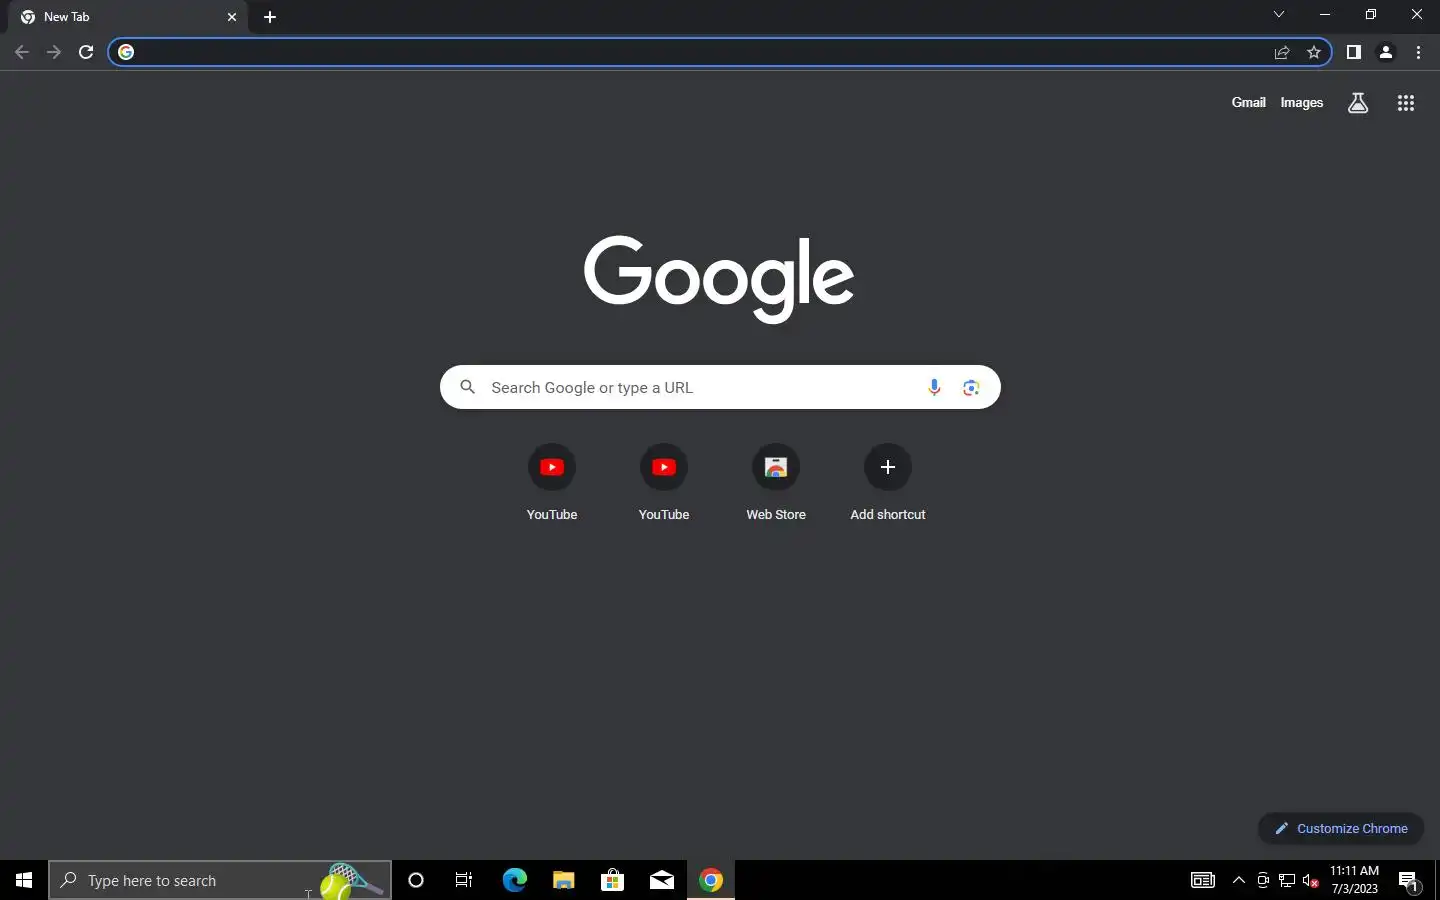Image resolution: width=1440 pixels, height=900 pixels.
Task: Add a new shortcut tile
Action: point(888,483)
